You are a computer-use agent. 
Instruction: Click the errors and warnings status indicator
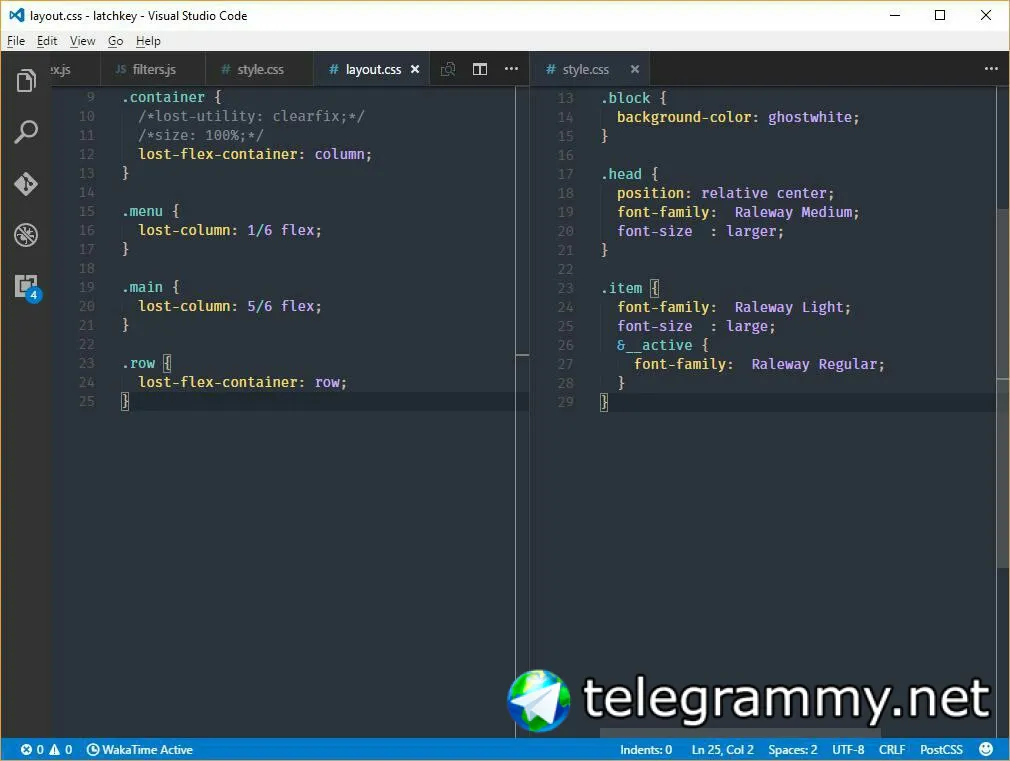pos(46,749)
